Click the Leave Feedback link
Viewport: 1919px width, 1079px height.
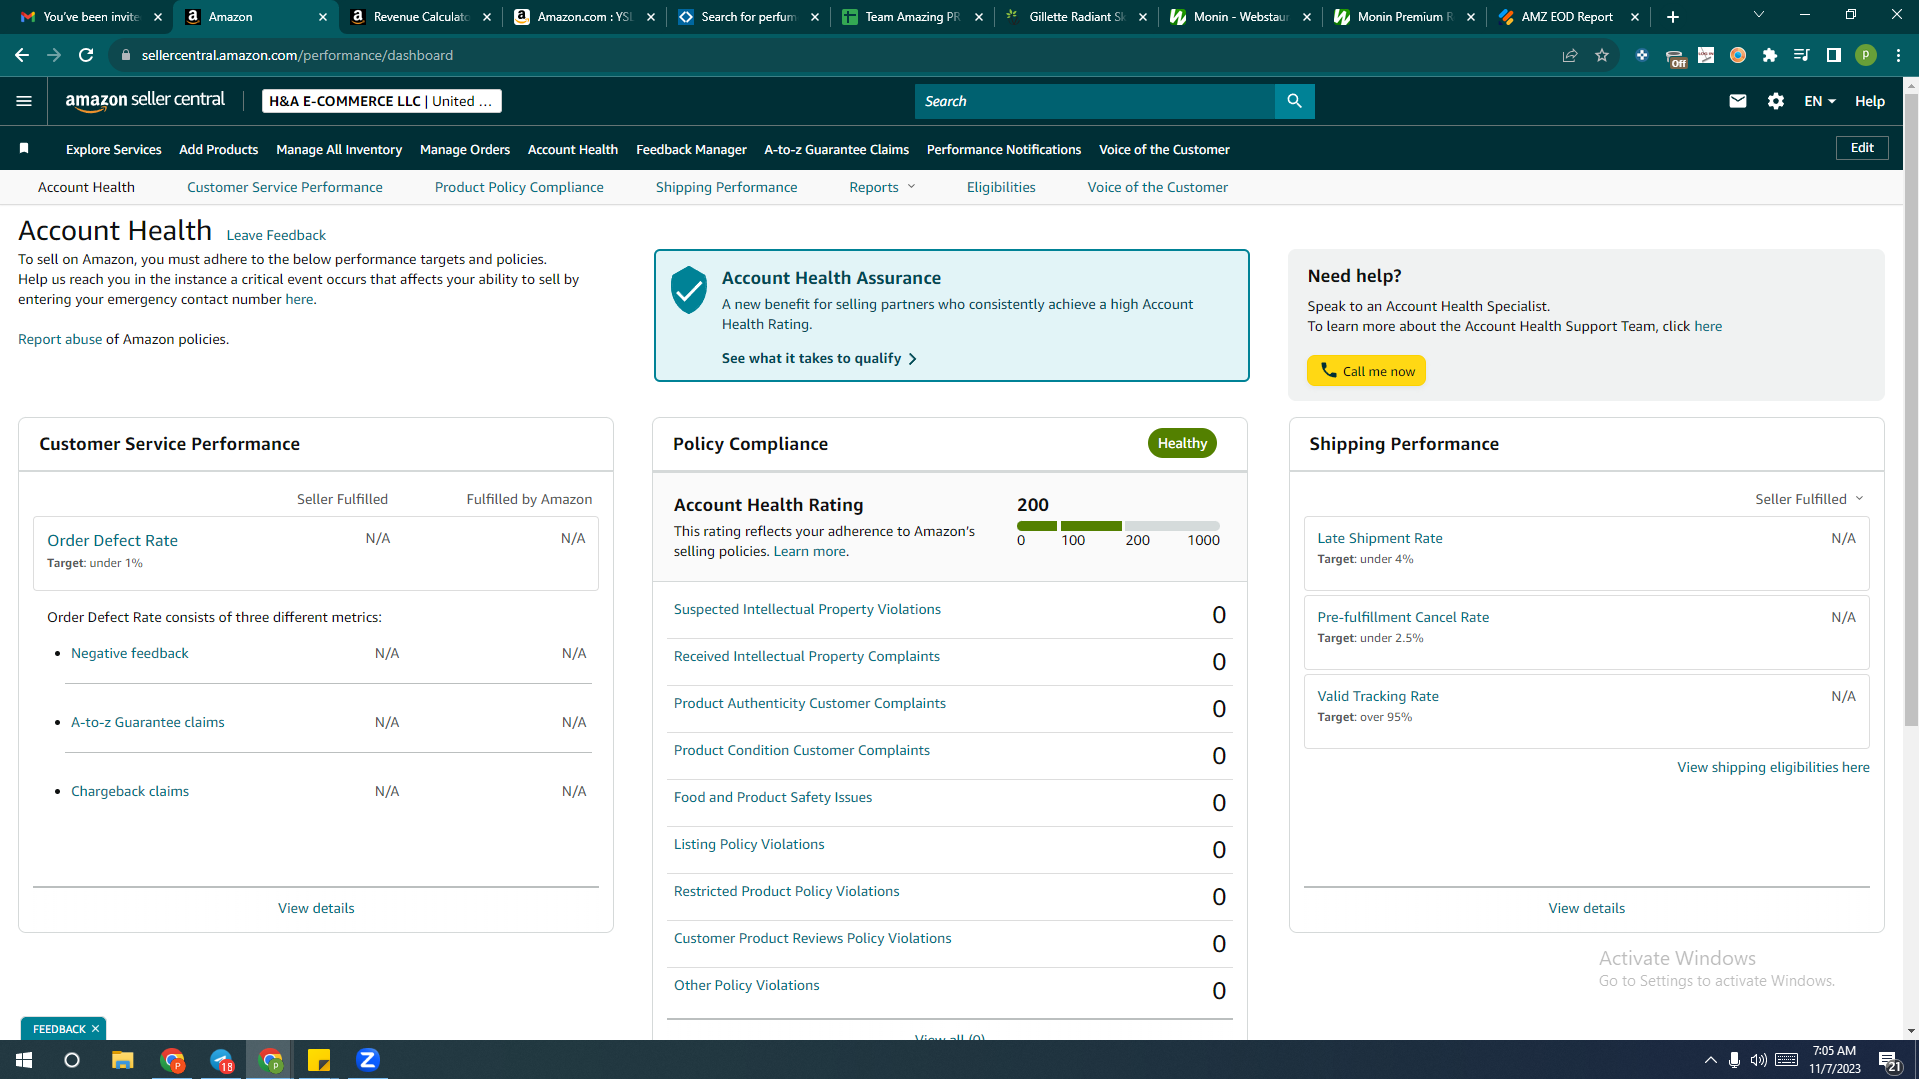(276, 235)
